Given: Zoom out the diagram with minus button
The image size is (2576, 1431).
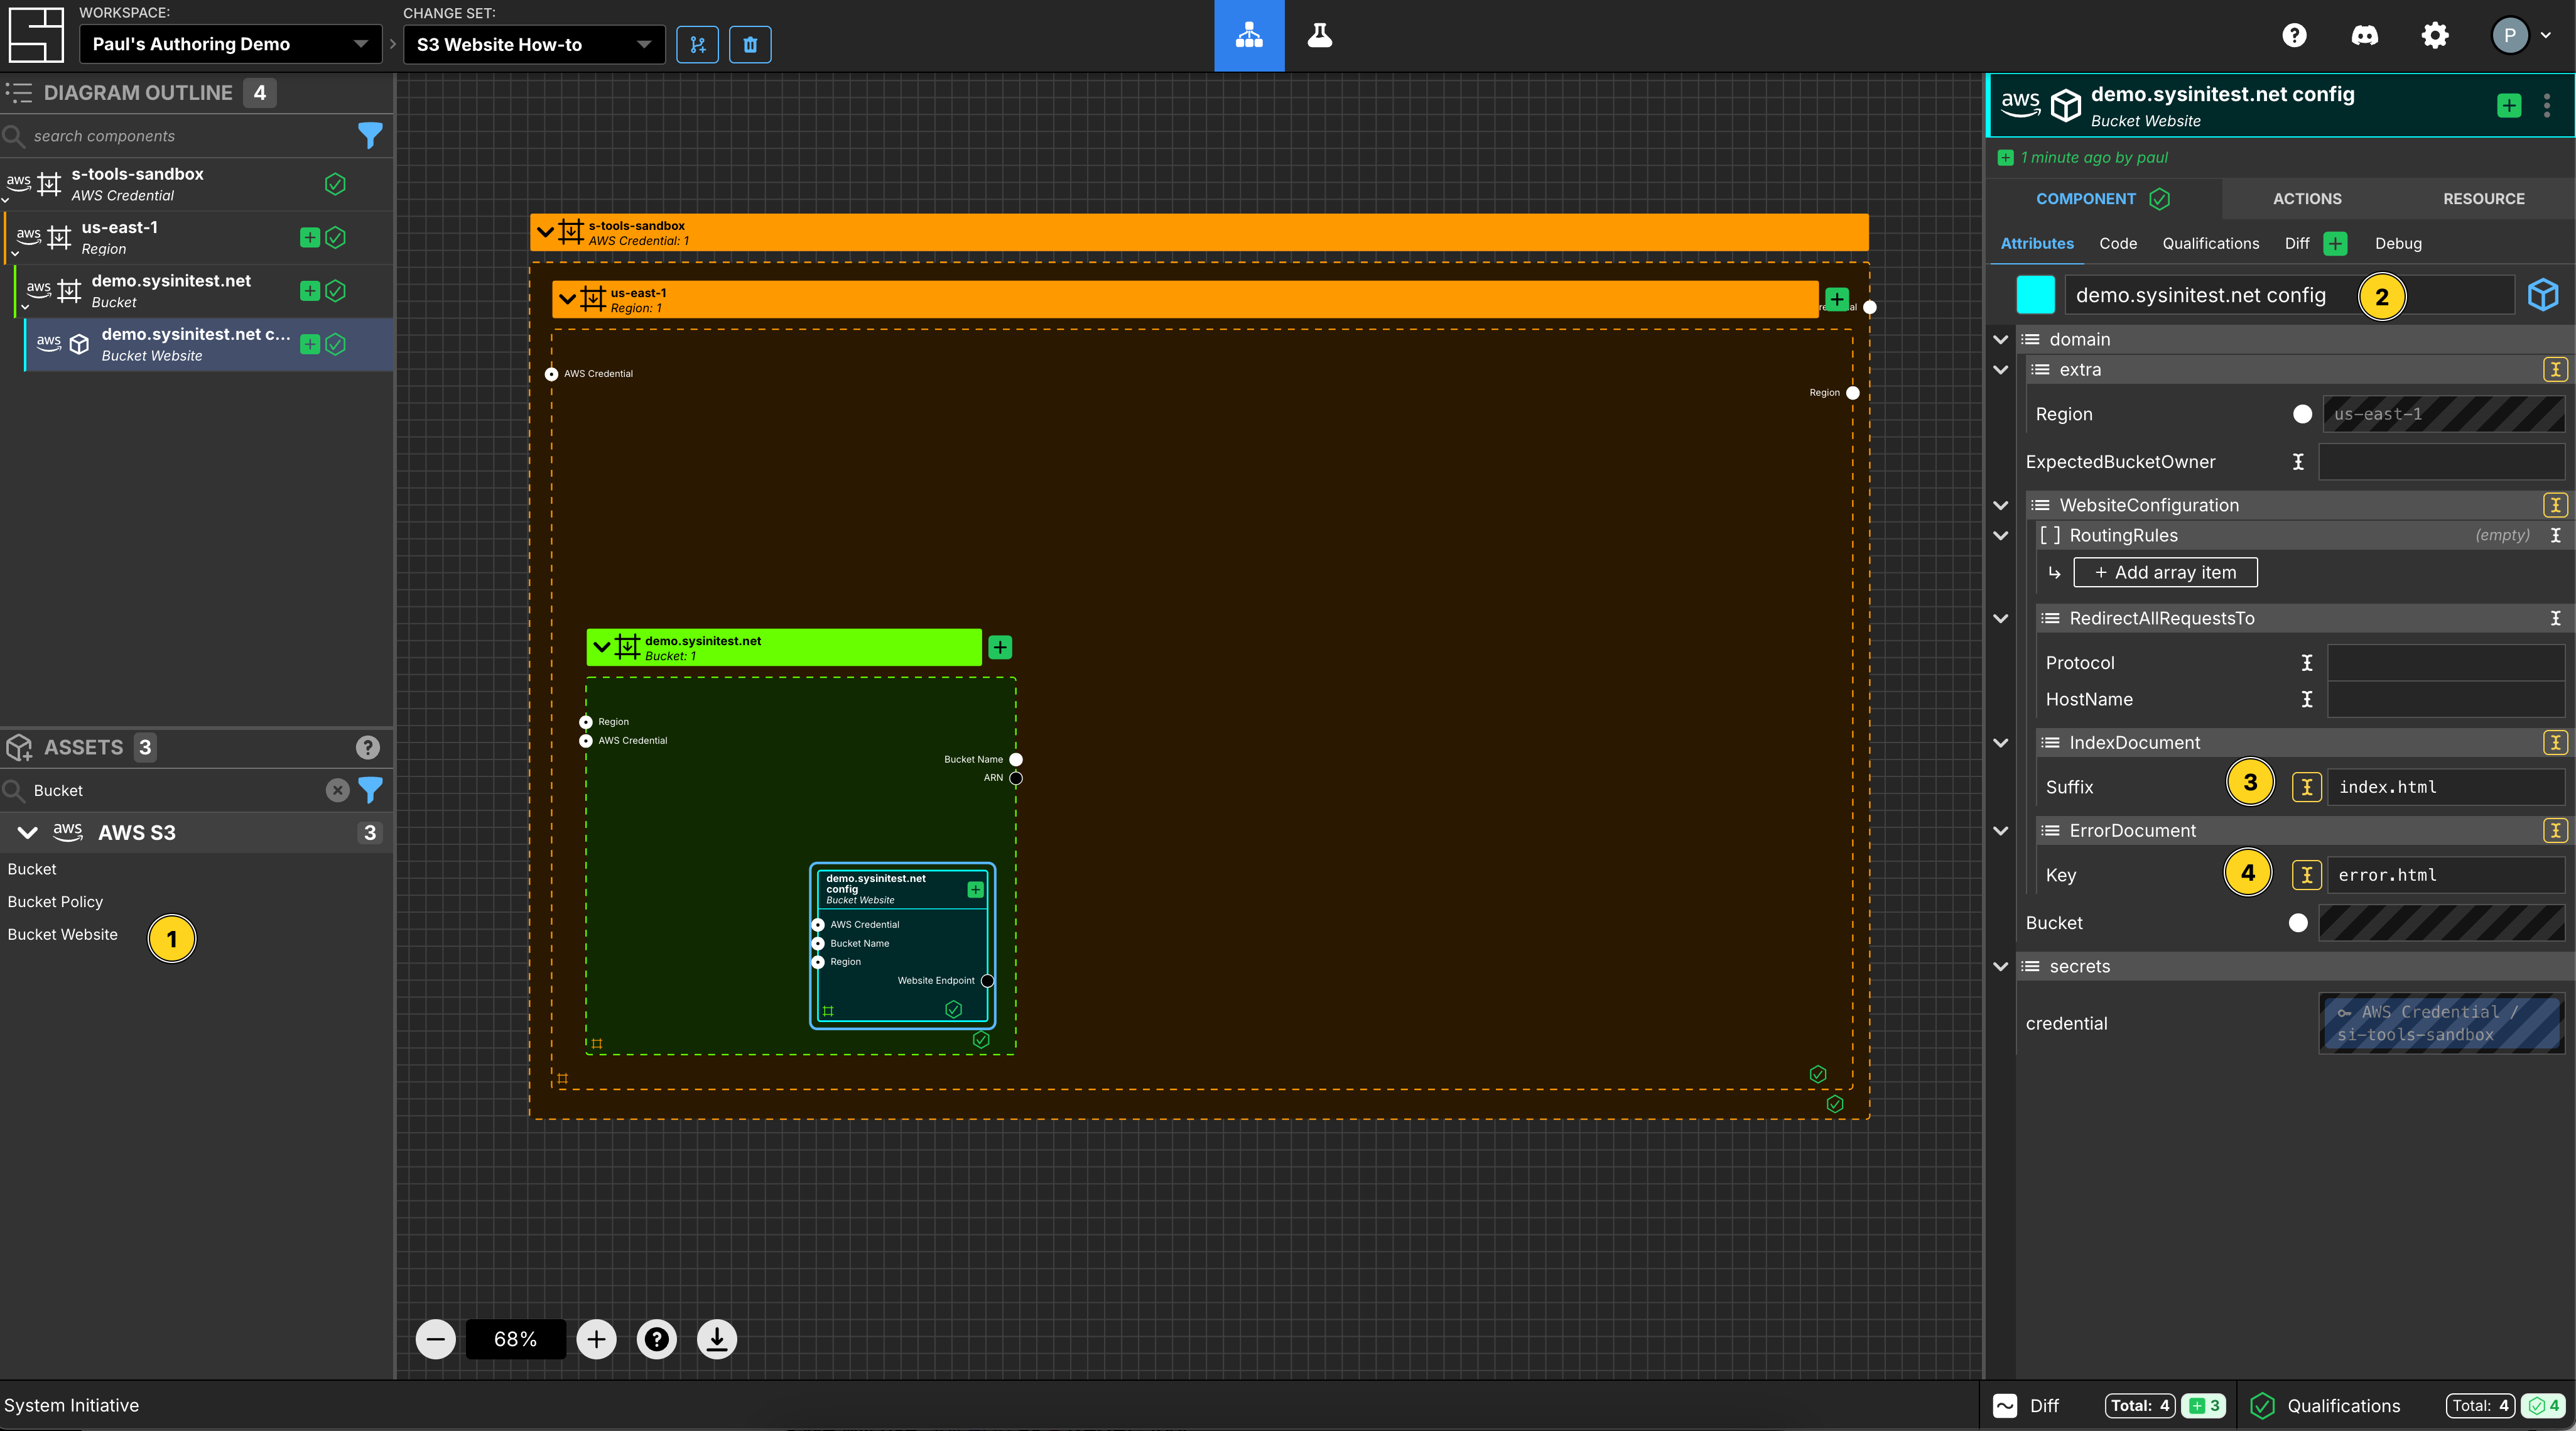Looking at the screenshot, I should (435, 1339).
